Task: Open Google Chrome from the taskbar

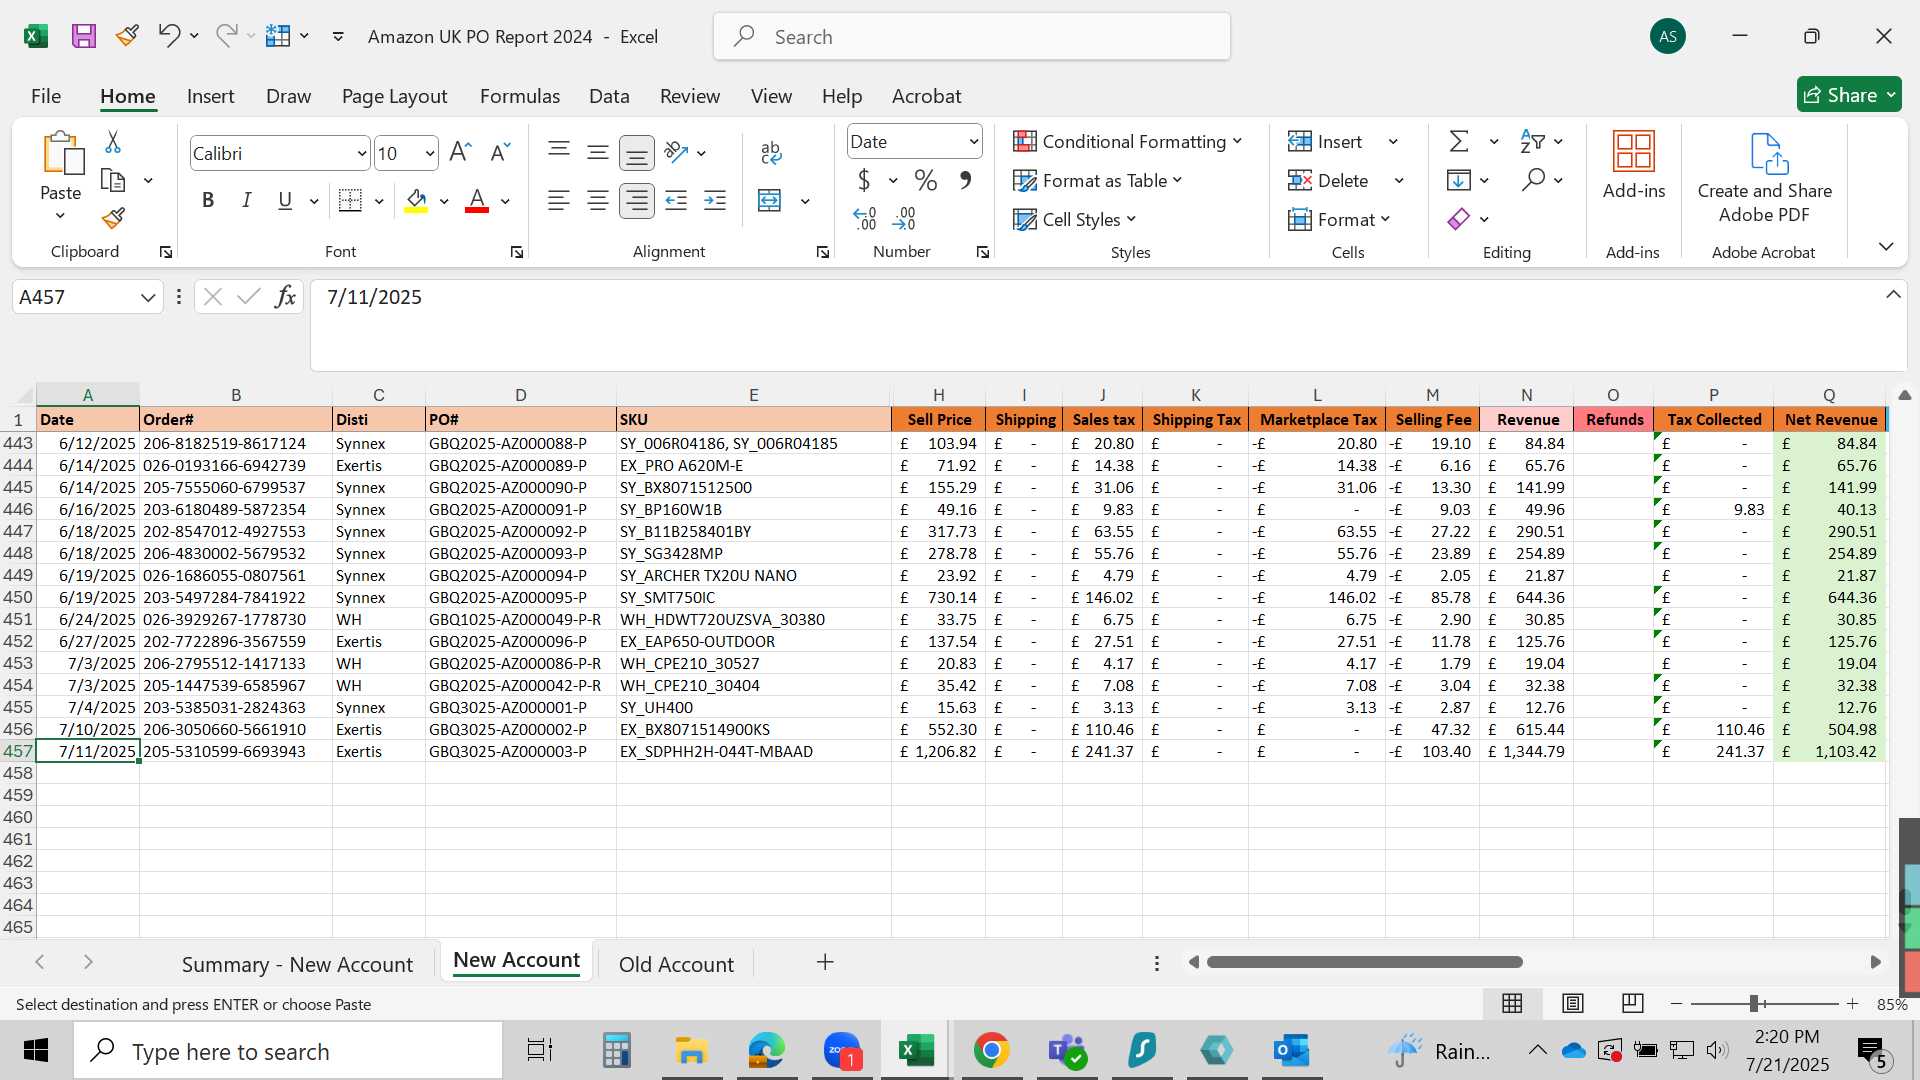Action: coord(991,1051)
